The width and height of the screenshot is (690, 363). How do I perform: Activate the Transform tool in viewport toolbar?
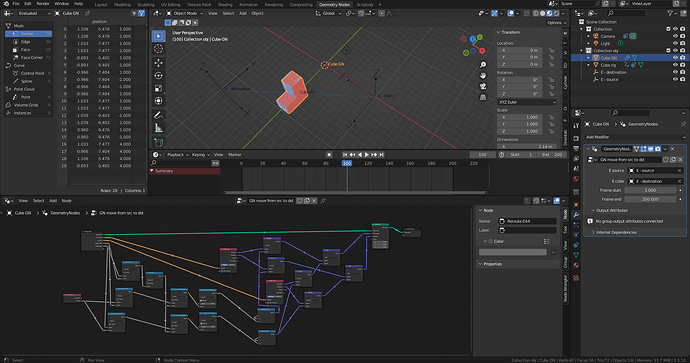(158, 101)
